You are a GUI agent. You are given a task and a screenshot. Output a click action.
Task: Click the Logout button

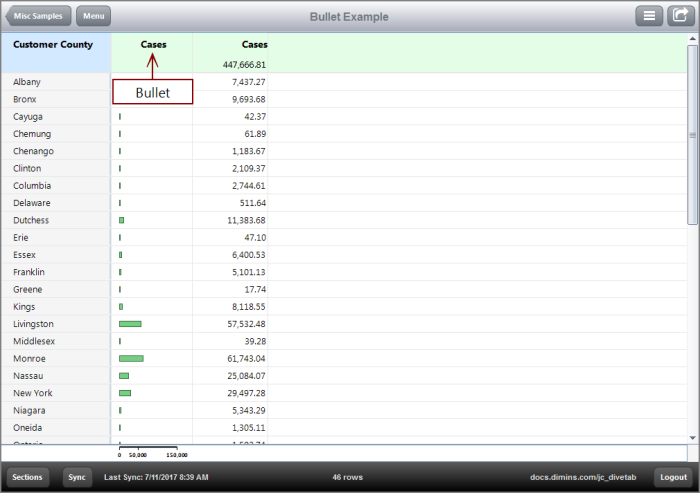pos(673,477)
